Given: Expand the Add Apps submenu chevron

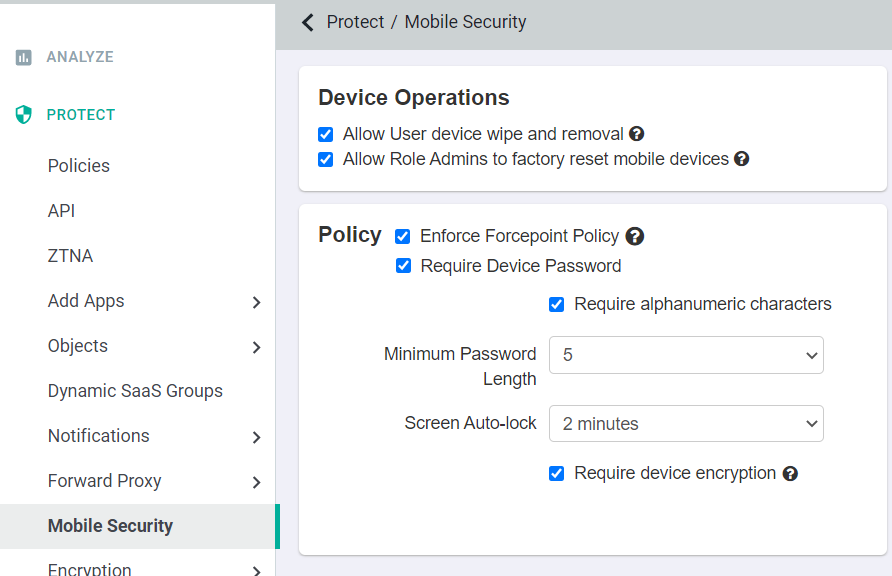Looking at the screenshot, I should coord(257,302).
